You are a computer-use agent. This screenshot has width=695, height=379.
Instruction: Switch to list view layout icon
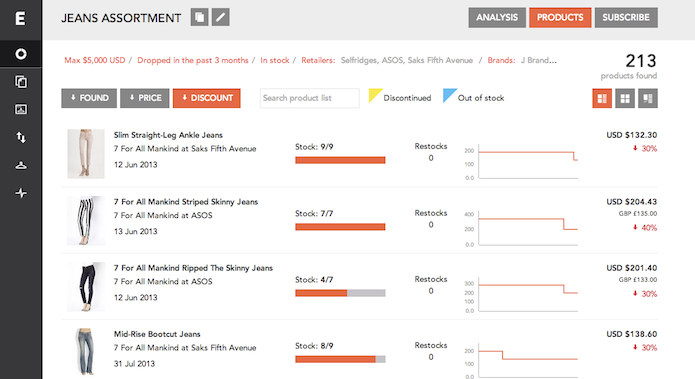[x=602, y=98]
